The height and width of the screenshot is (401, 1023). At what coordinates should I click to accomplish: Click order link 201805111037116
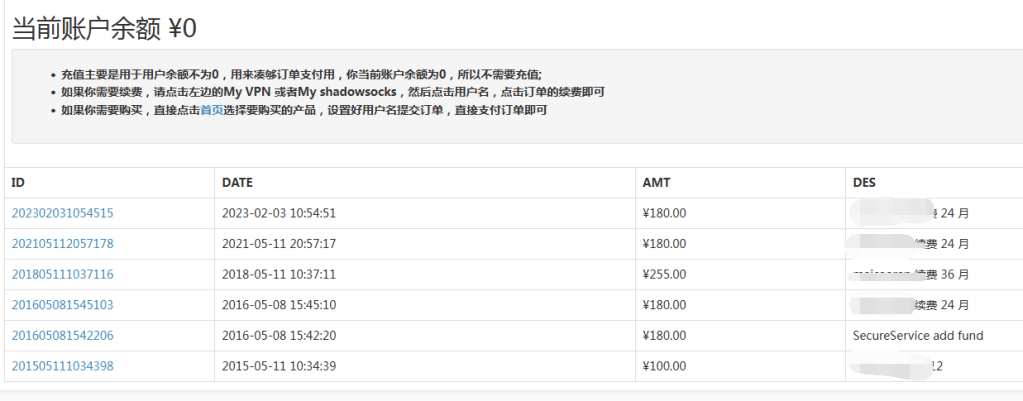(62, 274)
